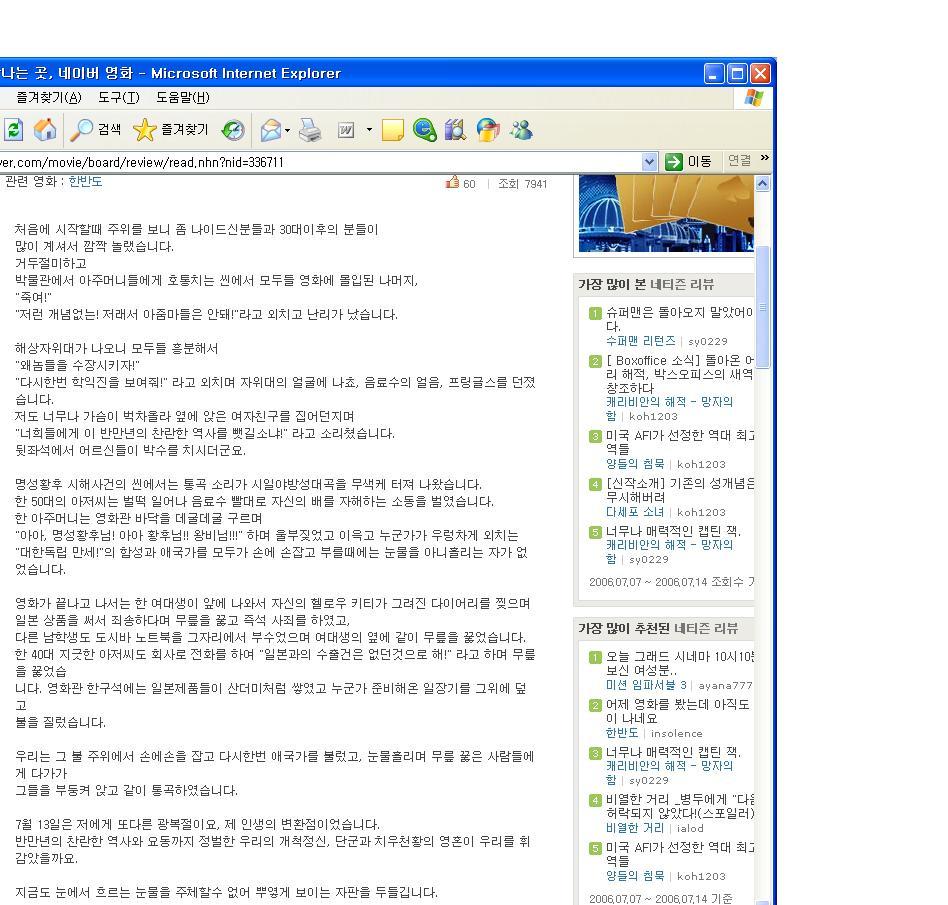Open review '슈퍼맨은 돌아오지 말았어야'
This screenshot has width=948, height=905.
pyautogui.click(x=679, y=319)
